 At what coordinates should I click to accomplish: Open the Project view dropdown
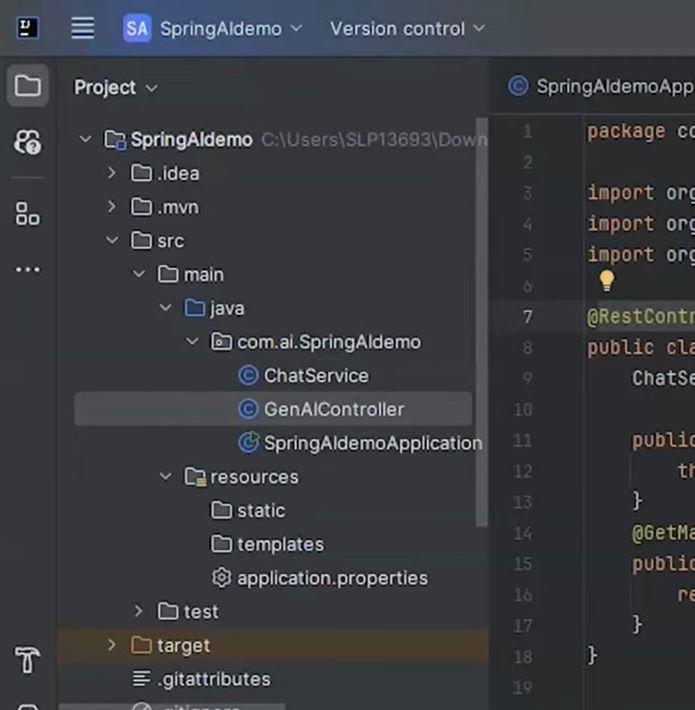pos(116,87)
